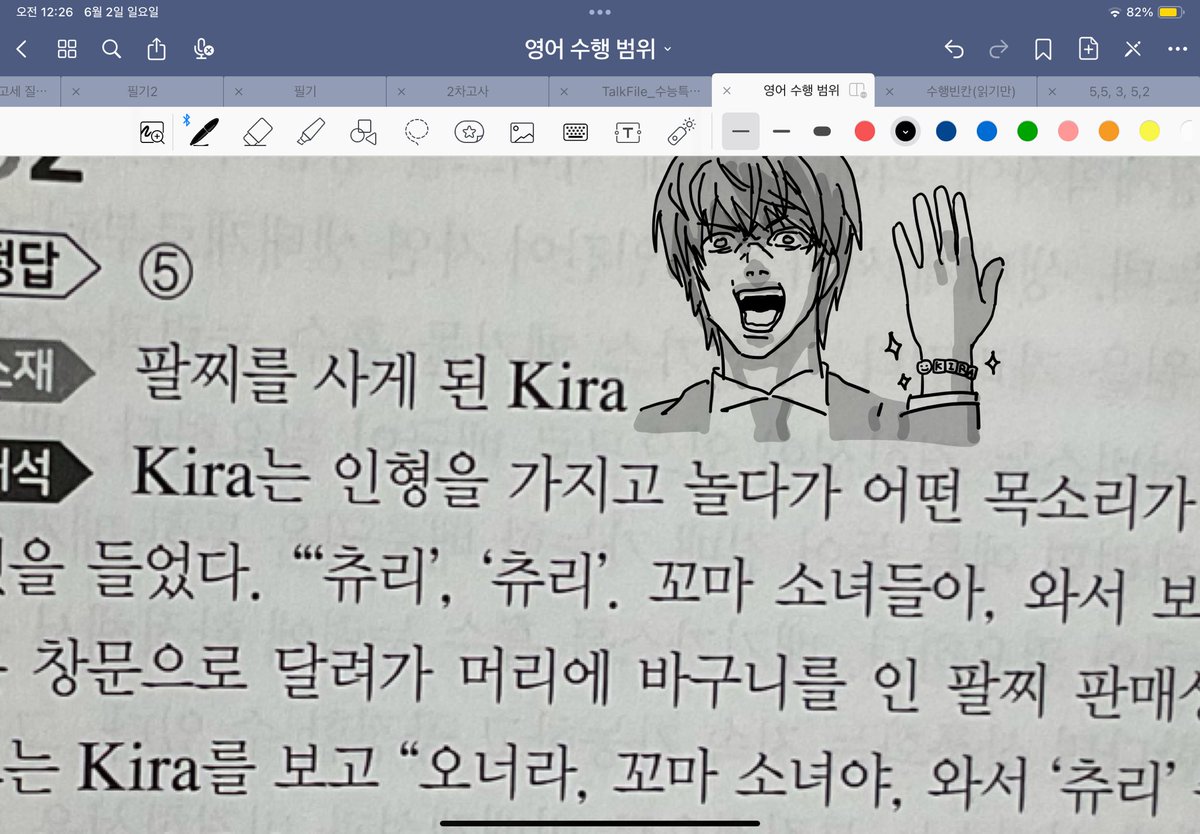The image size is (1200, 834).
Task: Tap the share and export icon
Action: pyautogui.click(x=156, y=48)
